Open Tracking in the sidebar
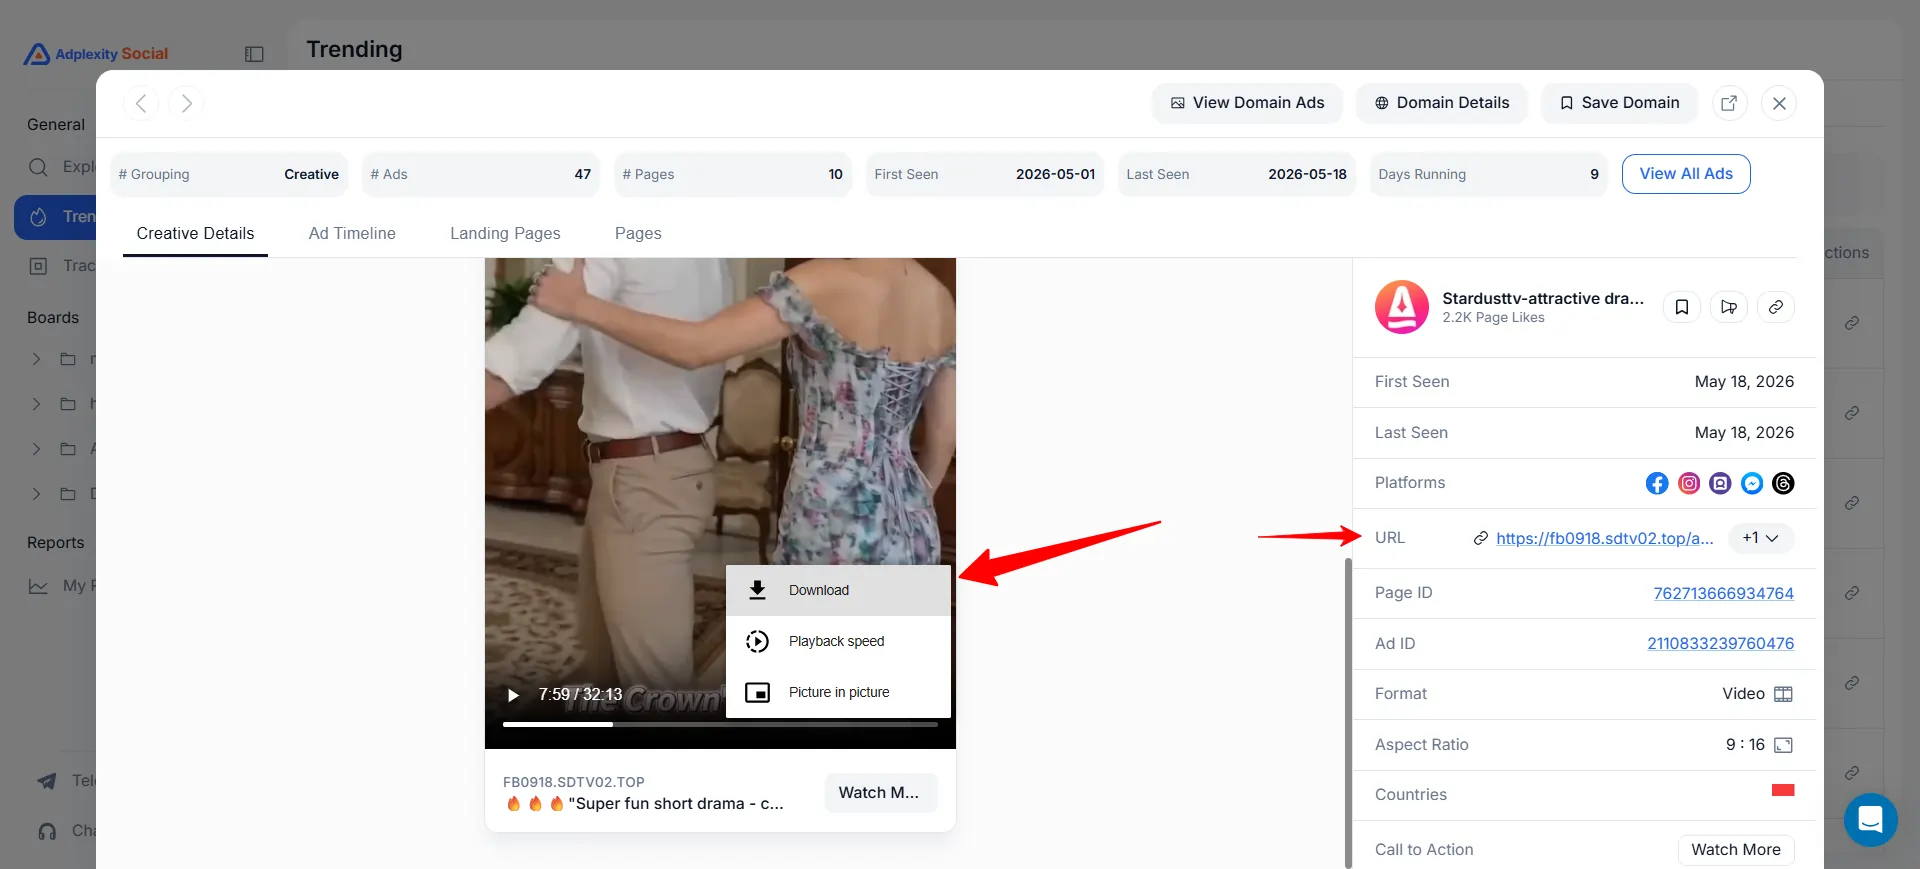This screenshot has width=1920, height=869. [x=60, y=266]
